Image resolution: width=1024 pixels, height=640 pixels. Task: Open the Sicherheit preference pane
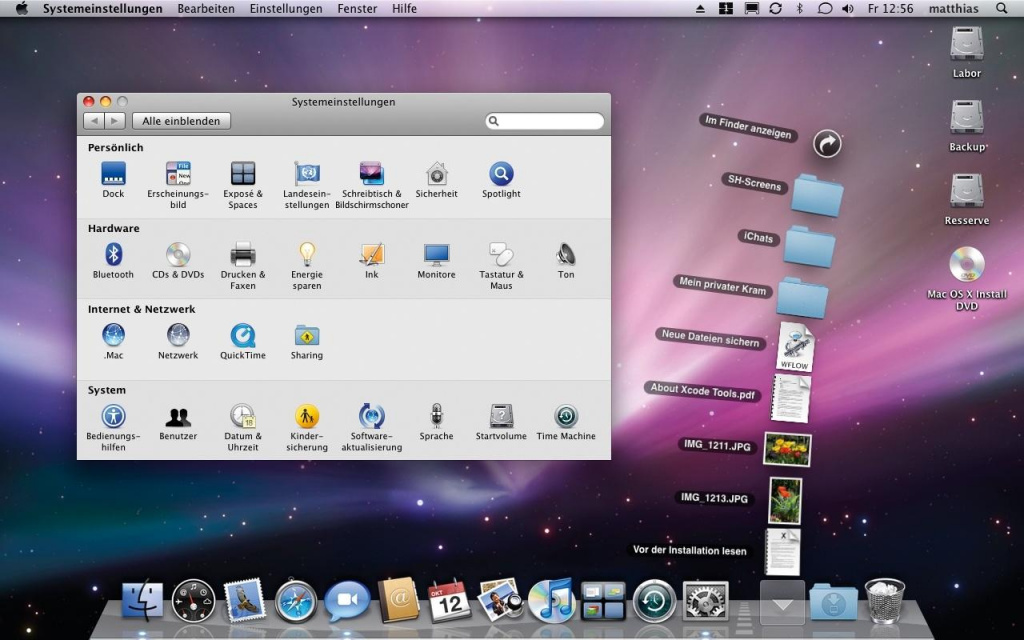(x=436, y=174)
